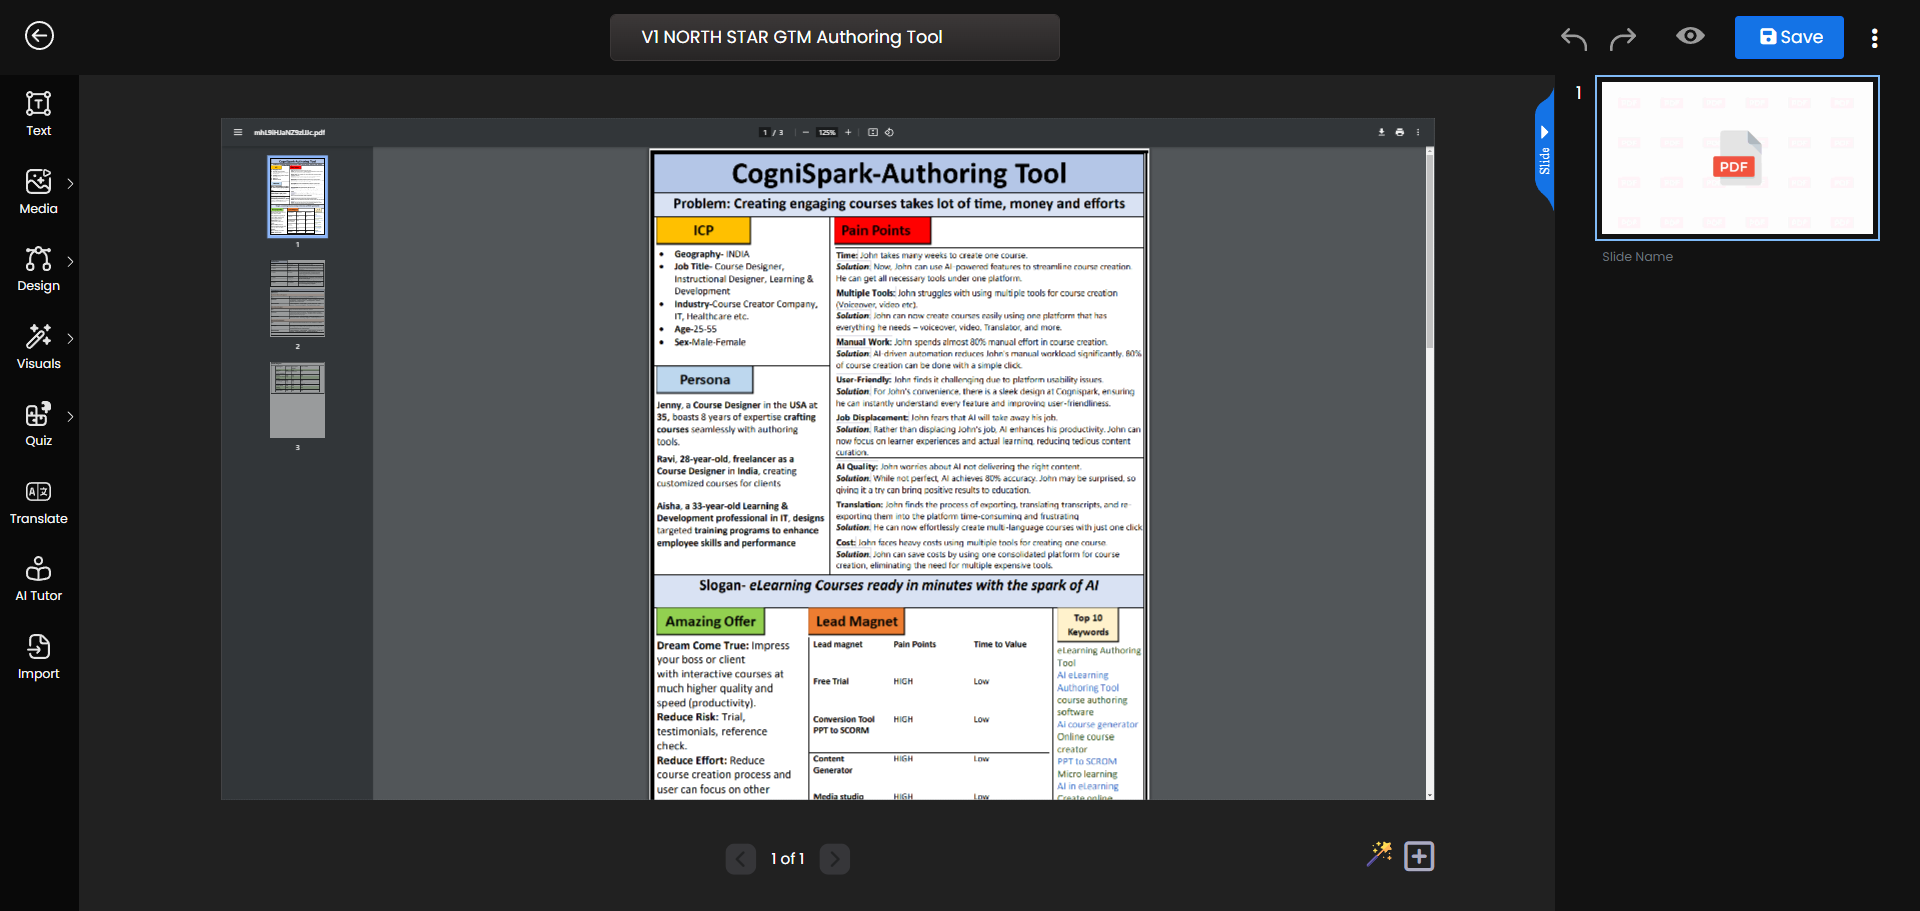Open the Translate tool
1920x911 pixels.
(39, 501)
